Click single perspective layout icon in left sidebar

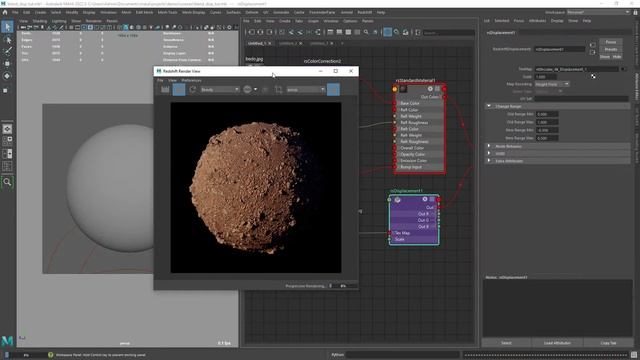7,129
